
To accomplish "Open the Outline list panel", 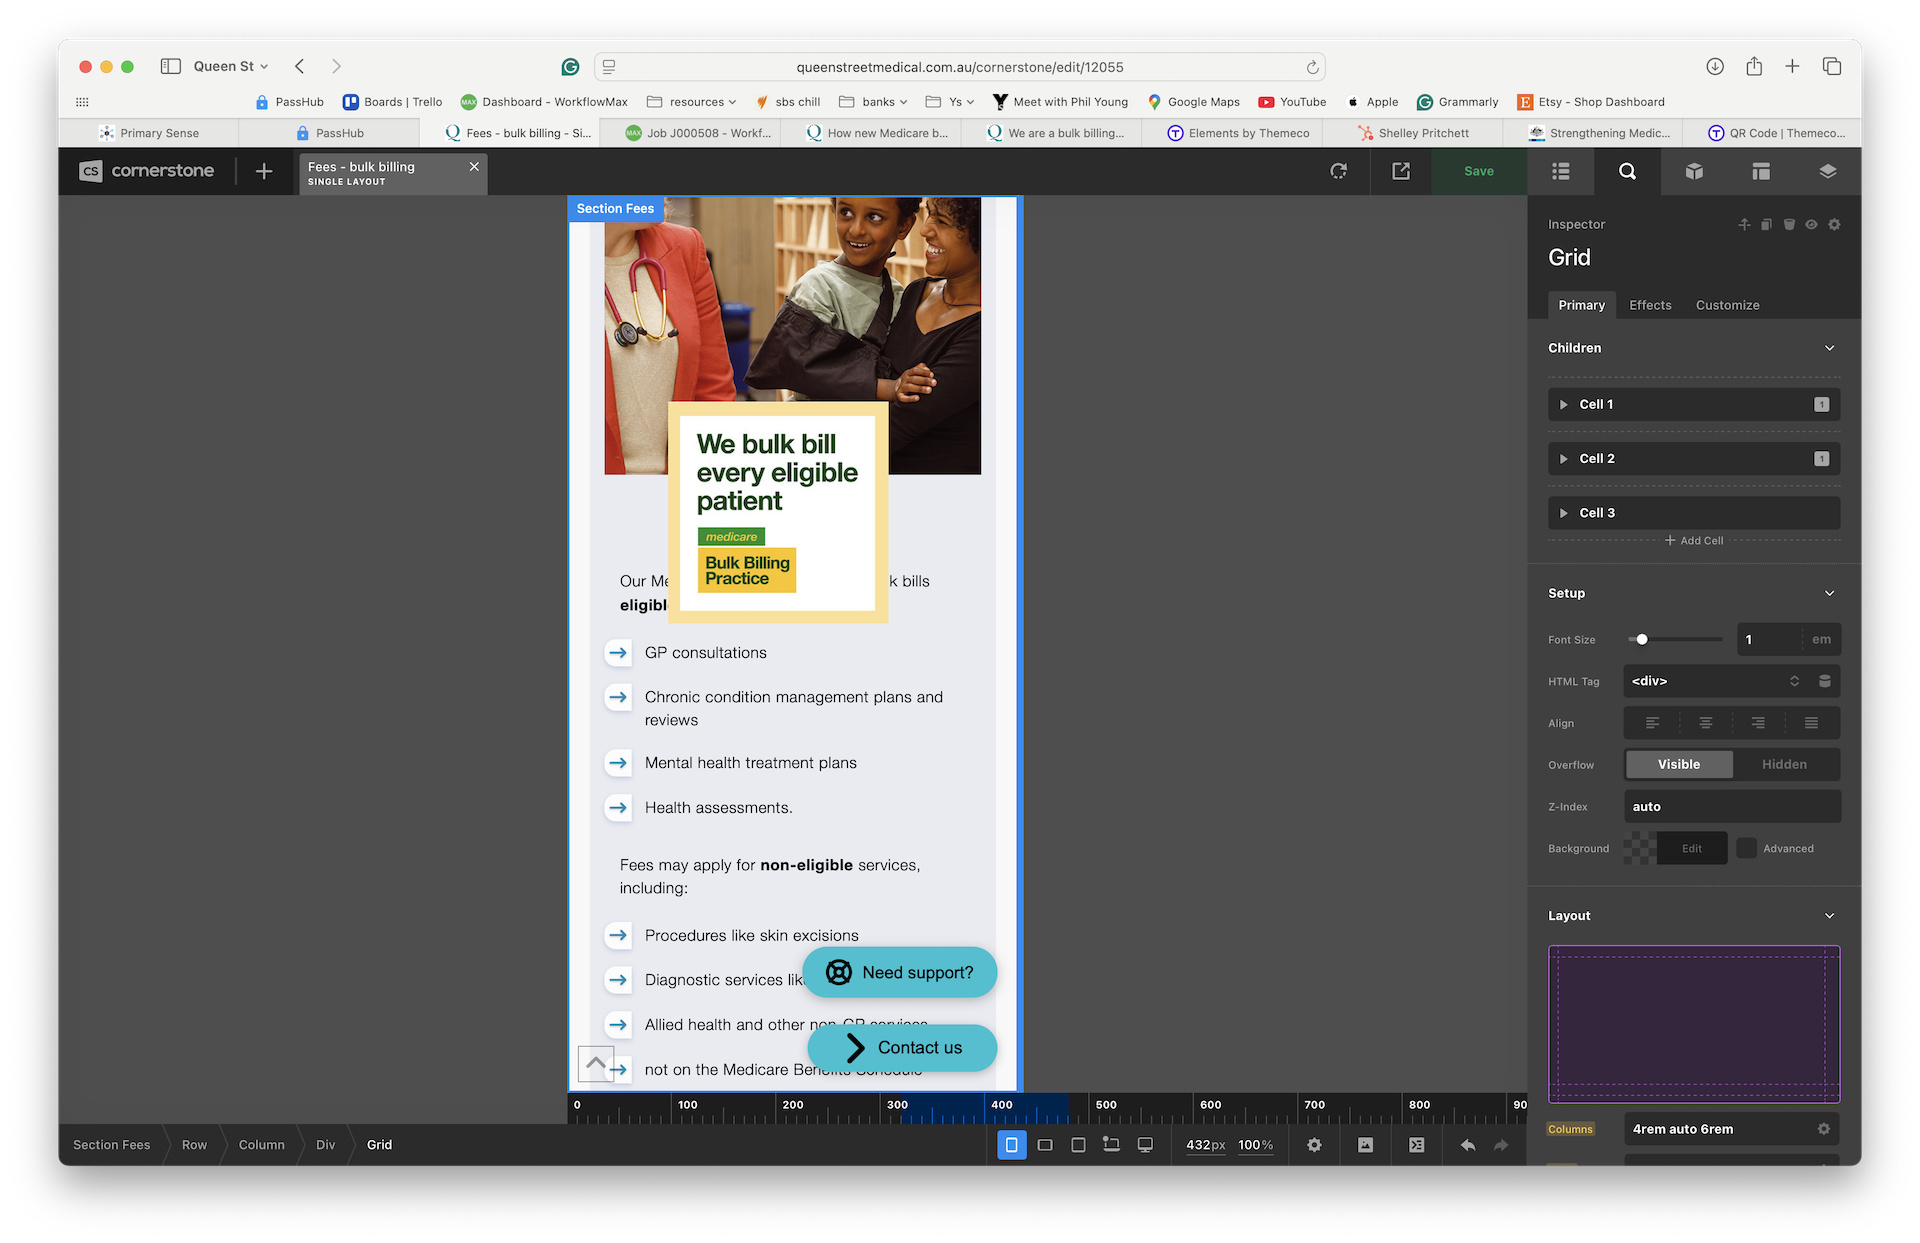I will click(1560, 171).
